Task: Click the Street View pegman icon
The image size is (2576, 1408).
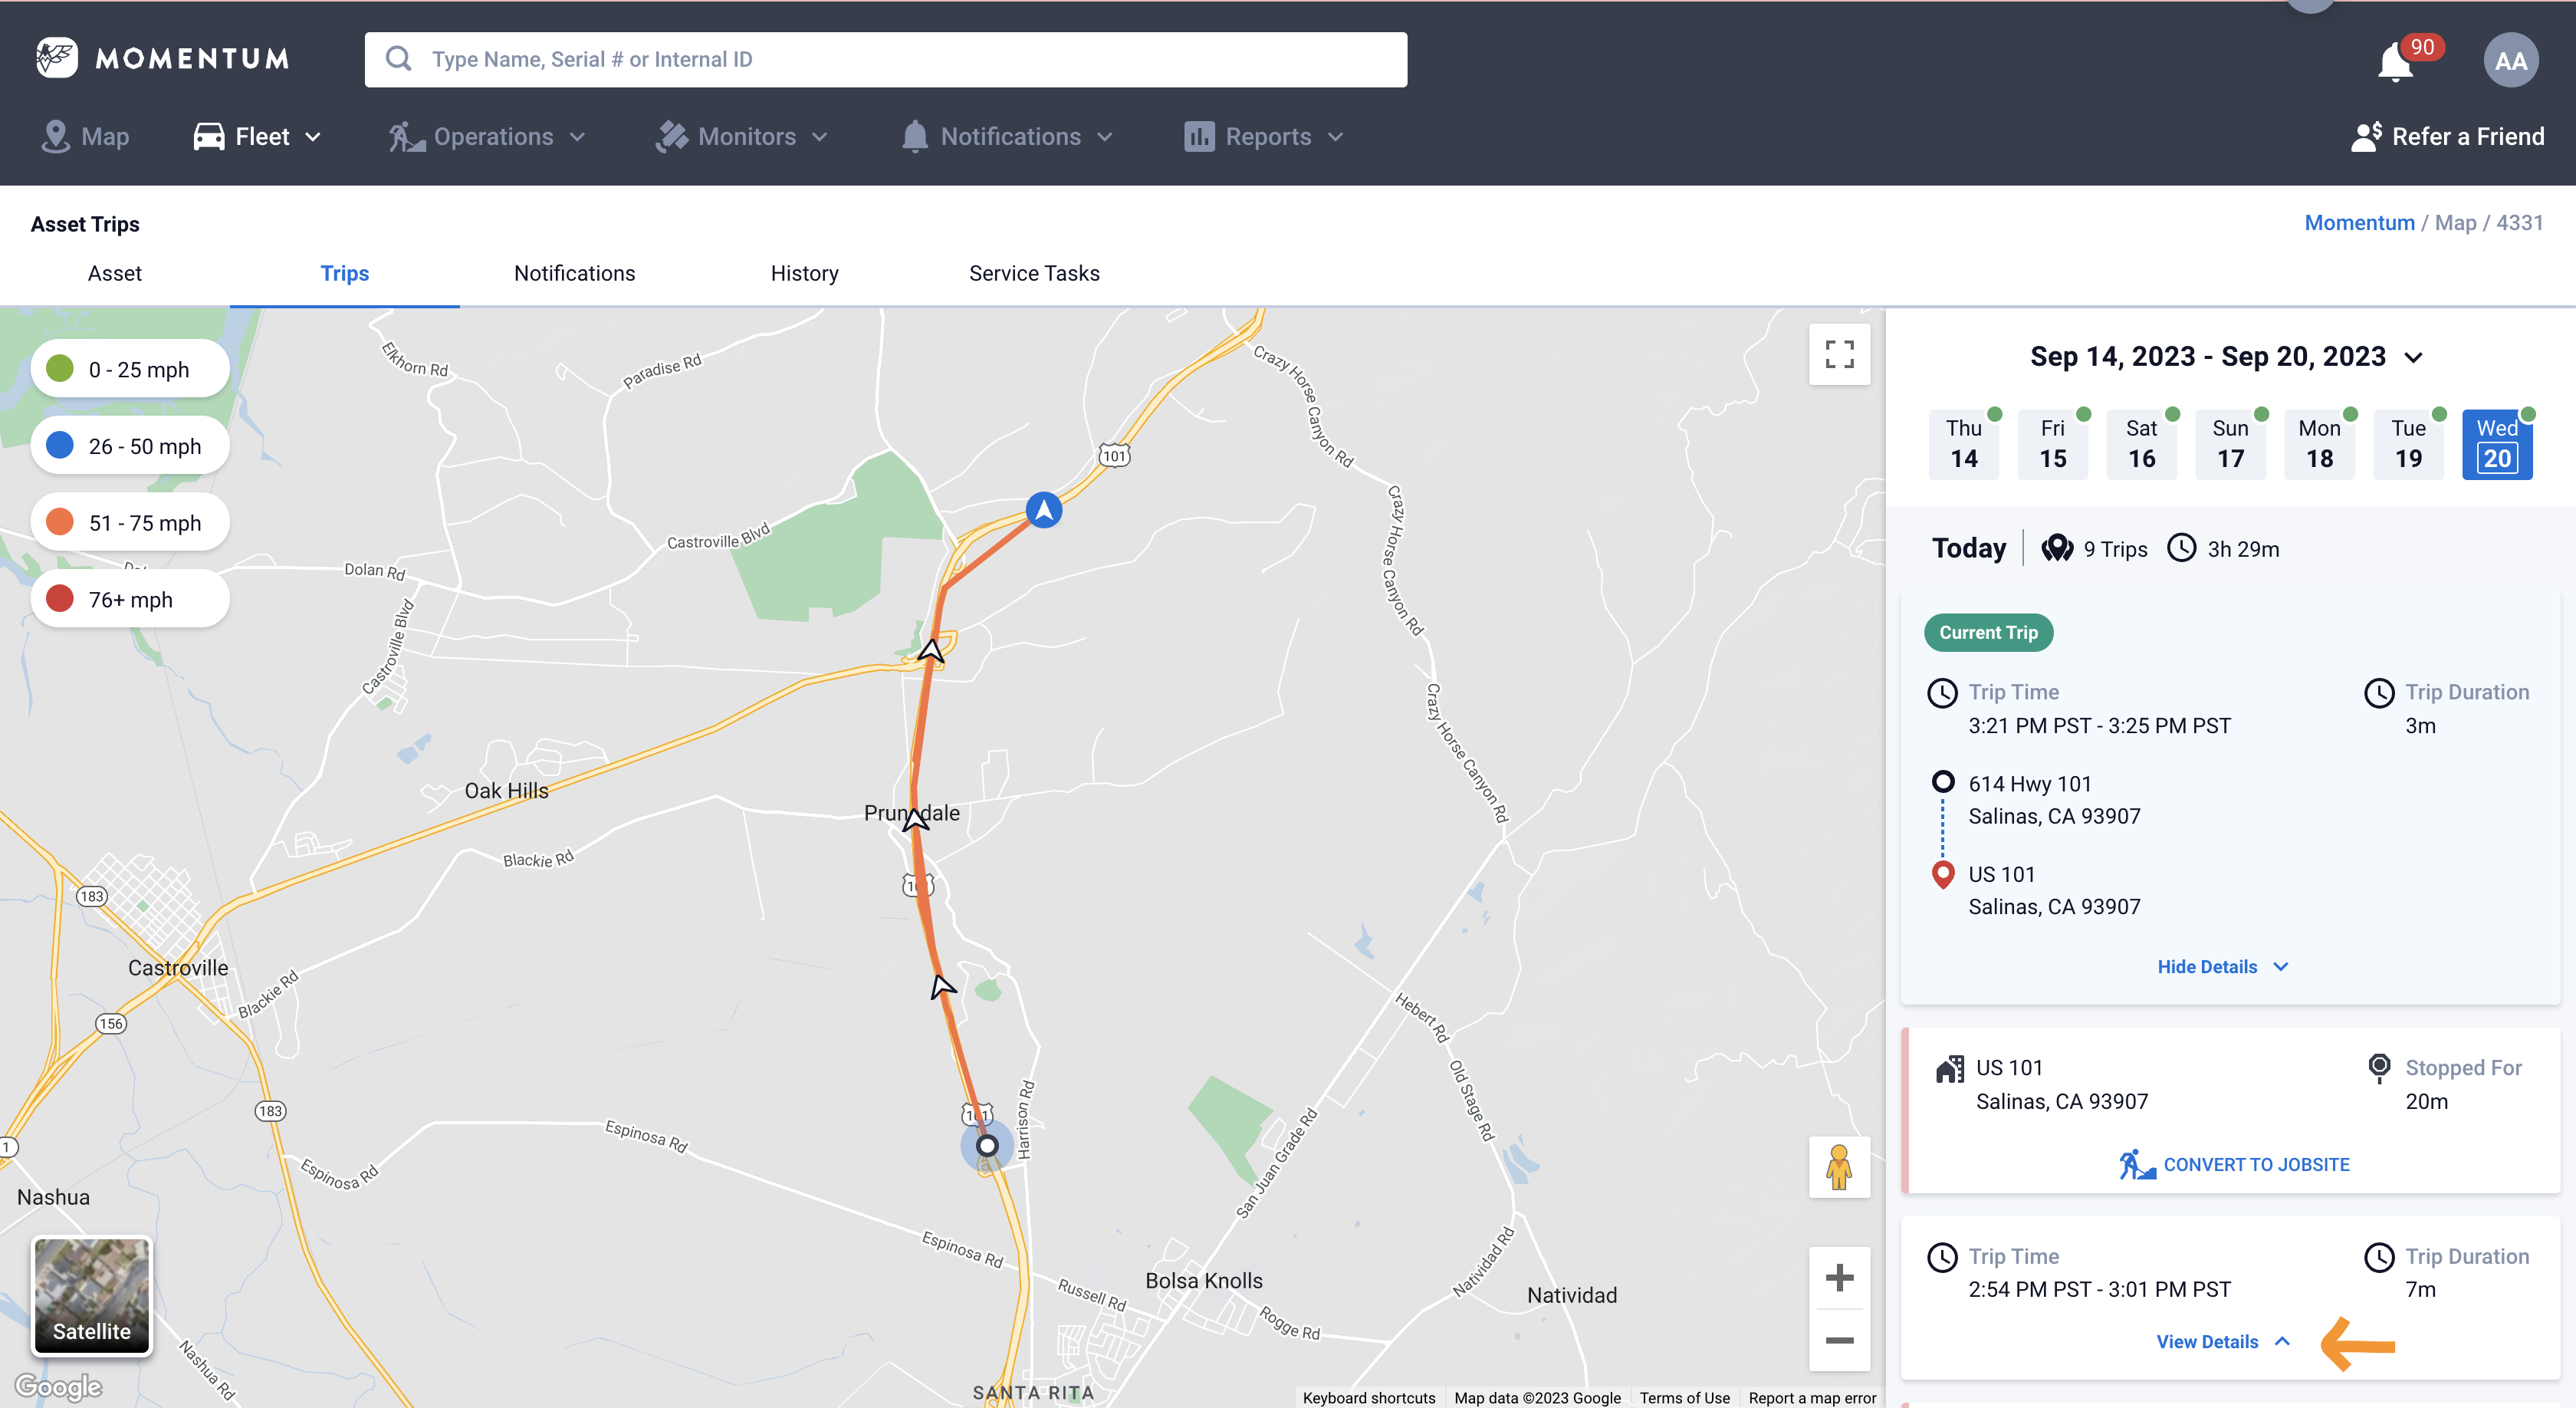Action: 1839,1166
